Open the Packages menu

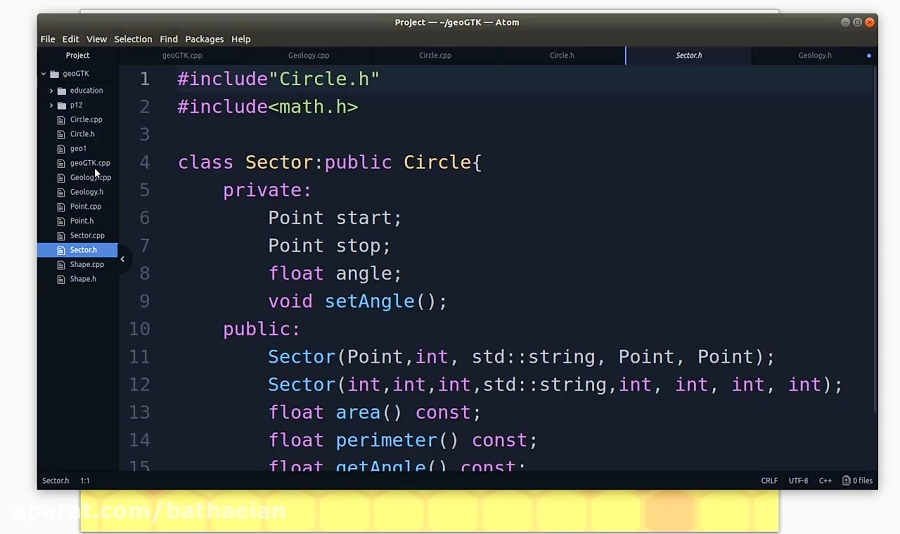click(204, 39)
